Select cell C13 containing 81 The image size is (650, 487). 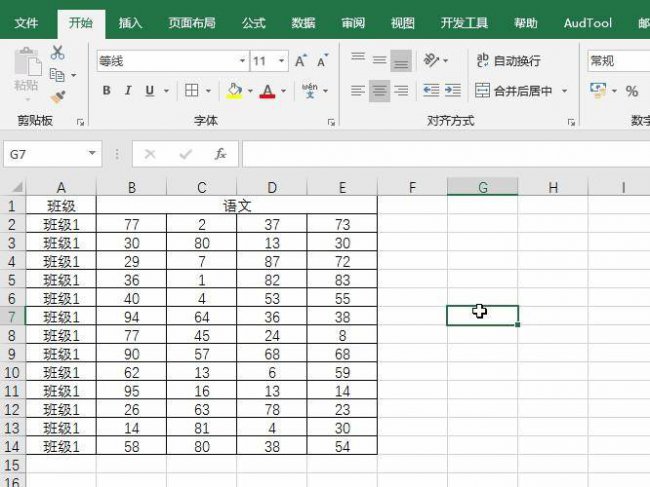pyautogui.click(x=201, y=428)
